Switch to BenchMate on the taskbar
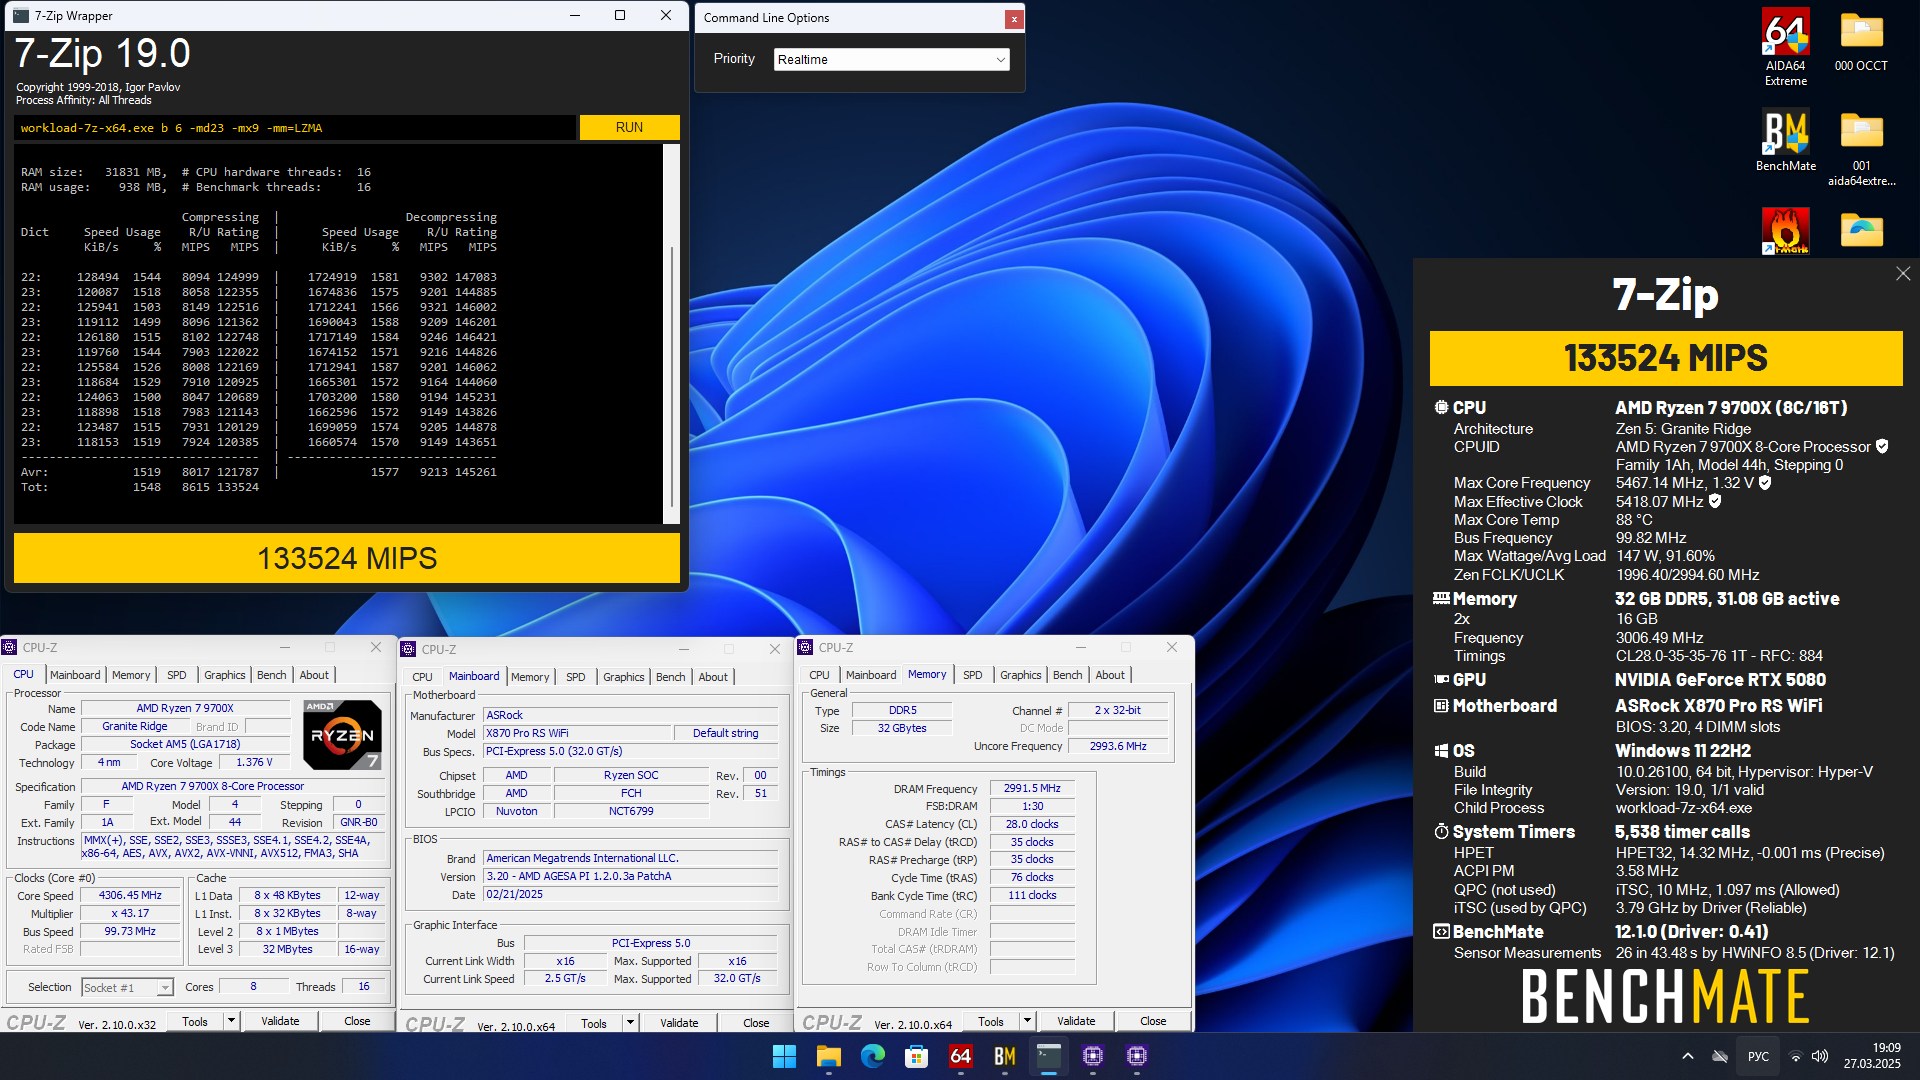This screenshot has height=1080, width=1920. (1004, 1056)
